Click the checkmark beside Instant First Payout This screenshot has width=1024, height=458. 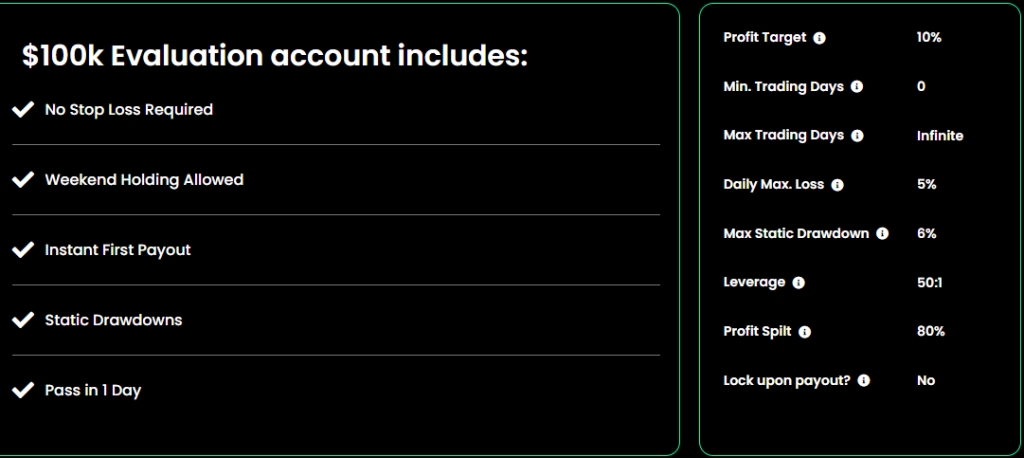click(23, 250)
